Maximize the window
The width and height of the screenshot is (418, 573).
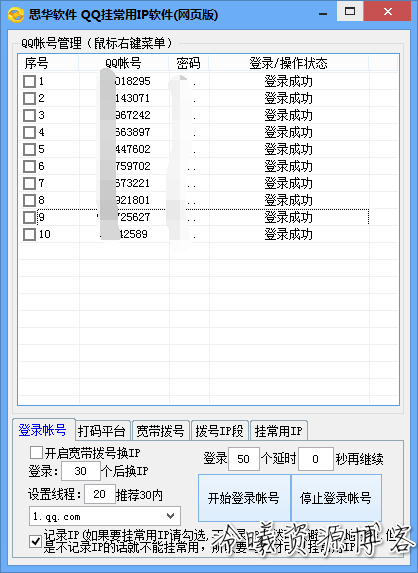click(350, 11)
